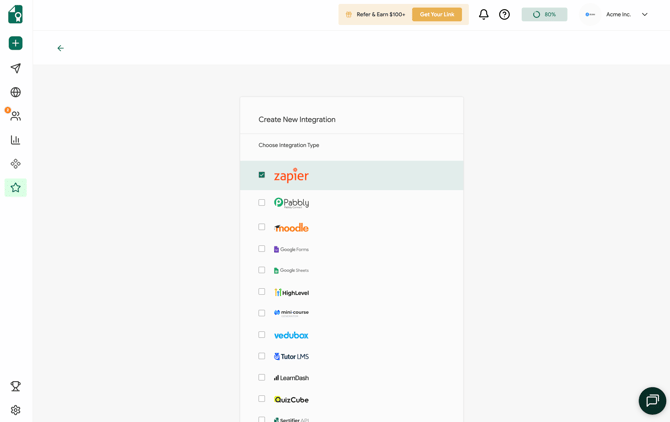670x422 pixels.
Task: Open the help question mark icon
Action: [x=504, y=15]
